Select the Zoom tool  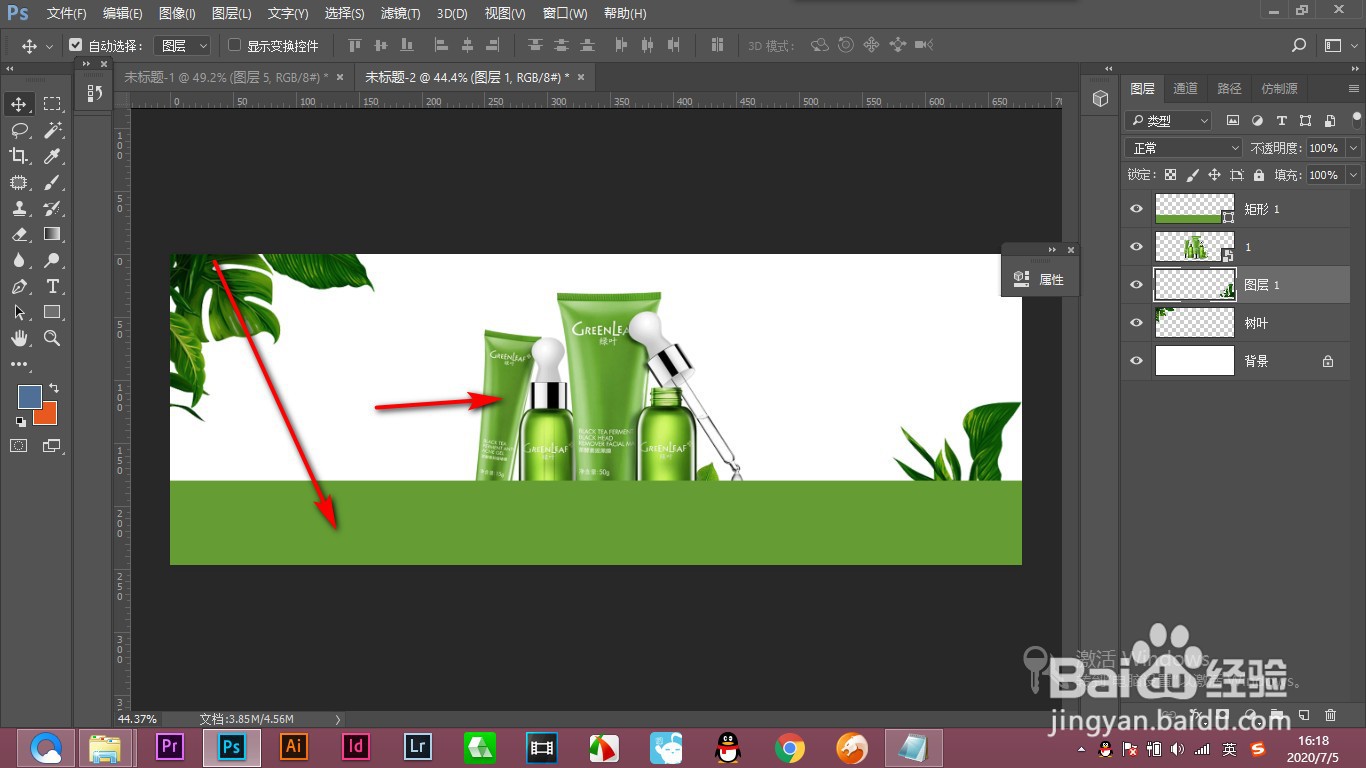click(x=53, y=339)
